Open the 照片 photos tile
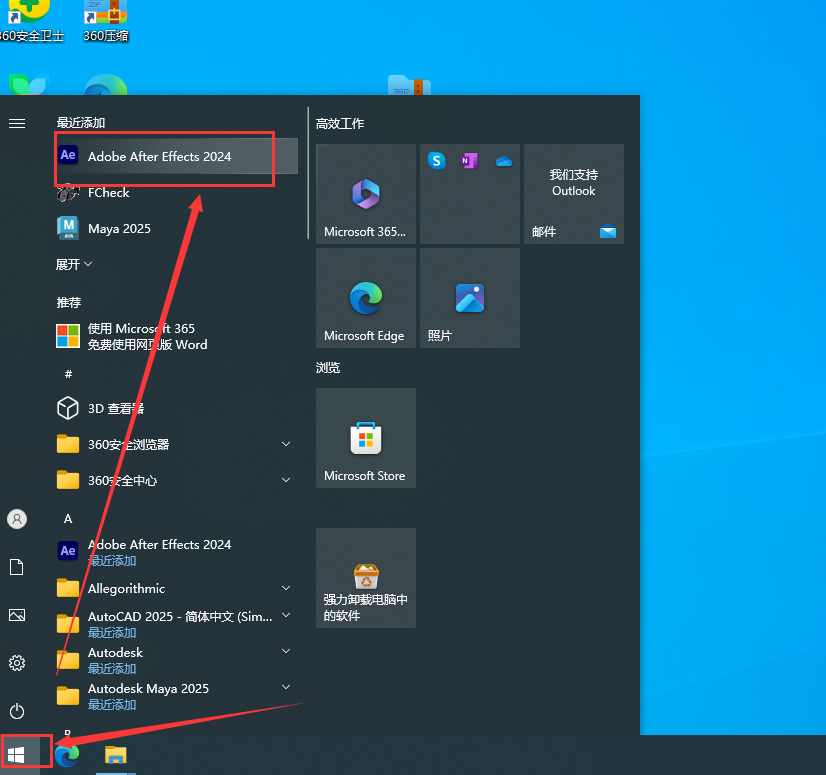826x775 pixels. click(470, 298)
